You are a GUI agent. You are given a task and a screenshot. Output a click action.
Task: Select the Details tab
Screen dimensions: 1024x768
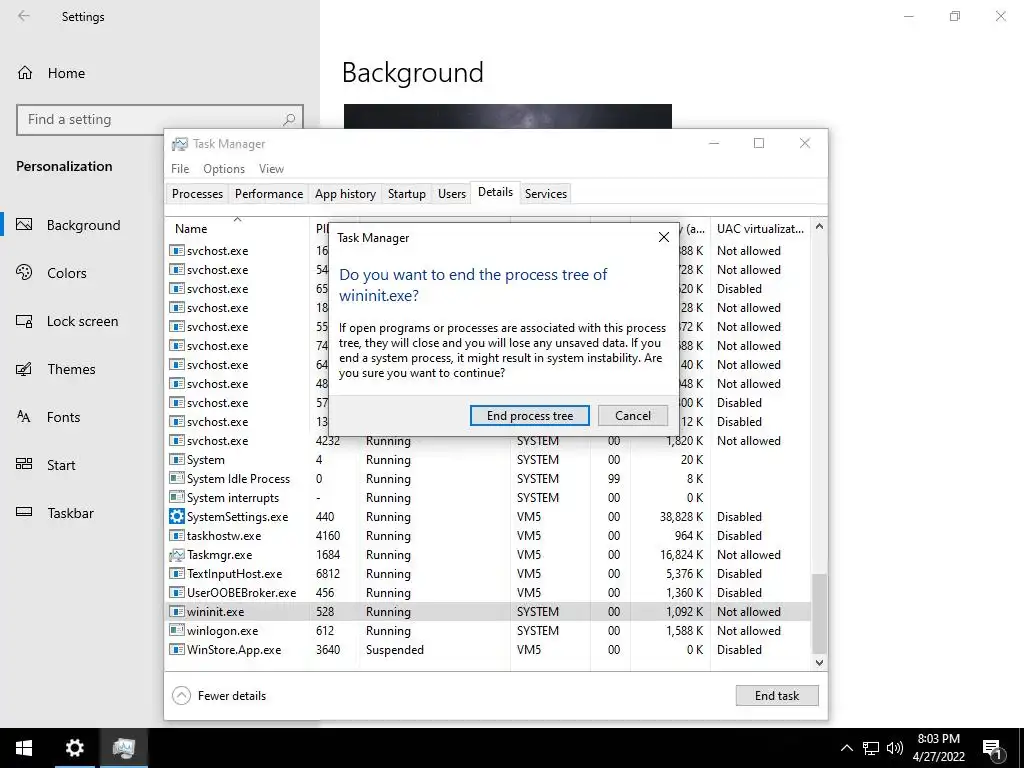point(496,192)
